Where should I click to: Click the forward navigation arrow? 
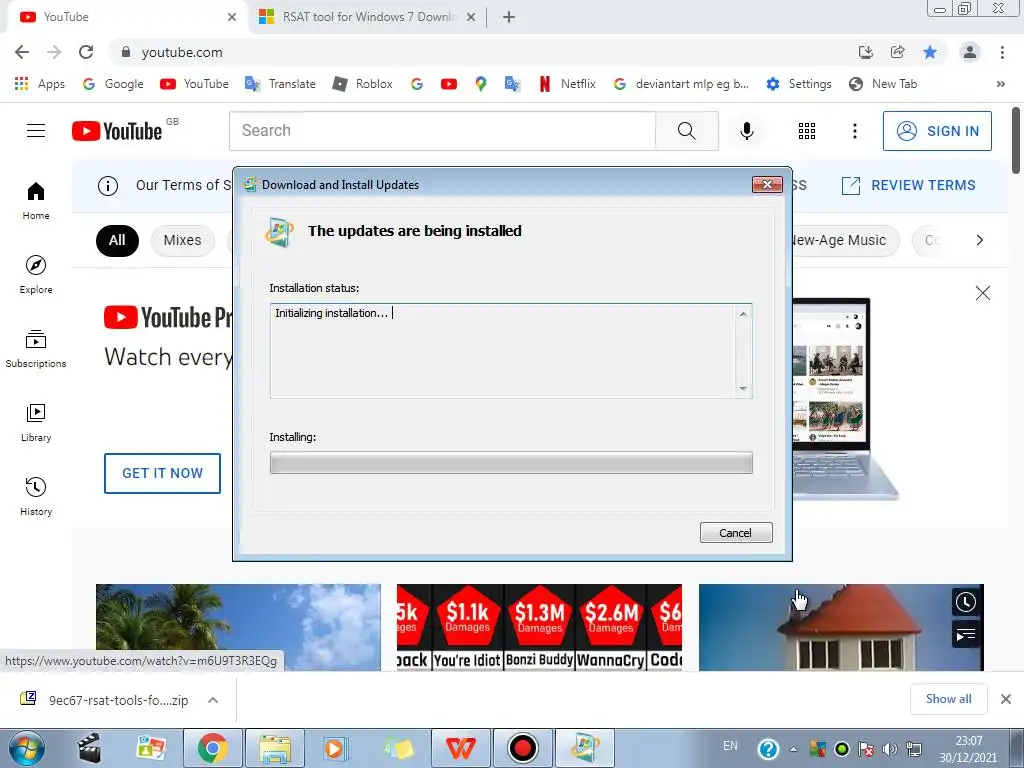54,52
